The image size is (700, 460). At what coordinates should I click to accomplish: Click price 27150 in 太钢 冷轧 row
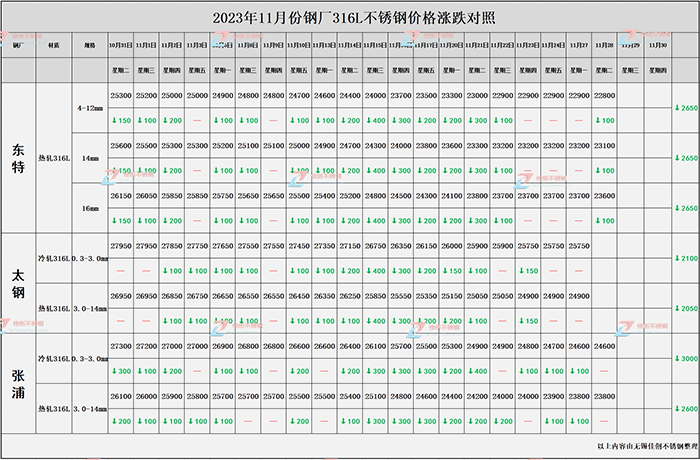coord(350,246)
